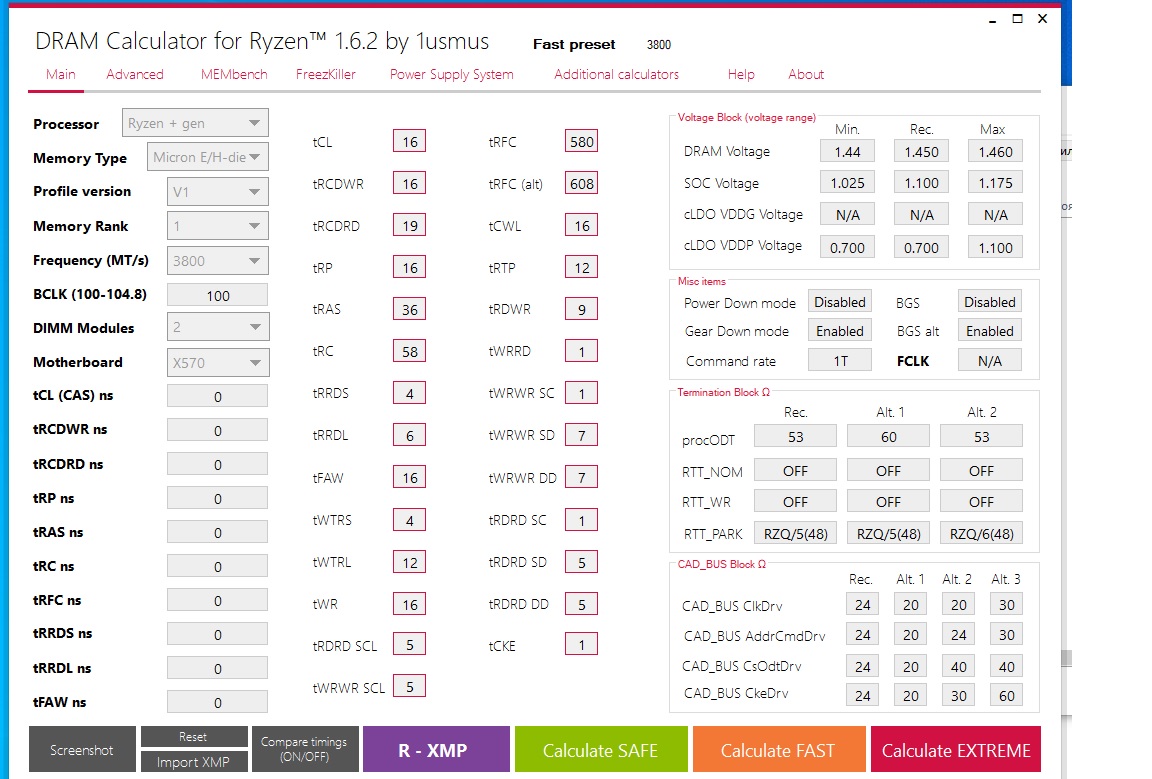Screen dimensions: 1152x779
Task: Click Command rate 1T value
Action: click(840, 361)
